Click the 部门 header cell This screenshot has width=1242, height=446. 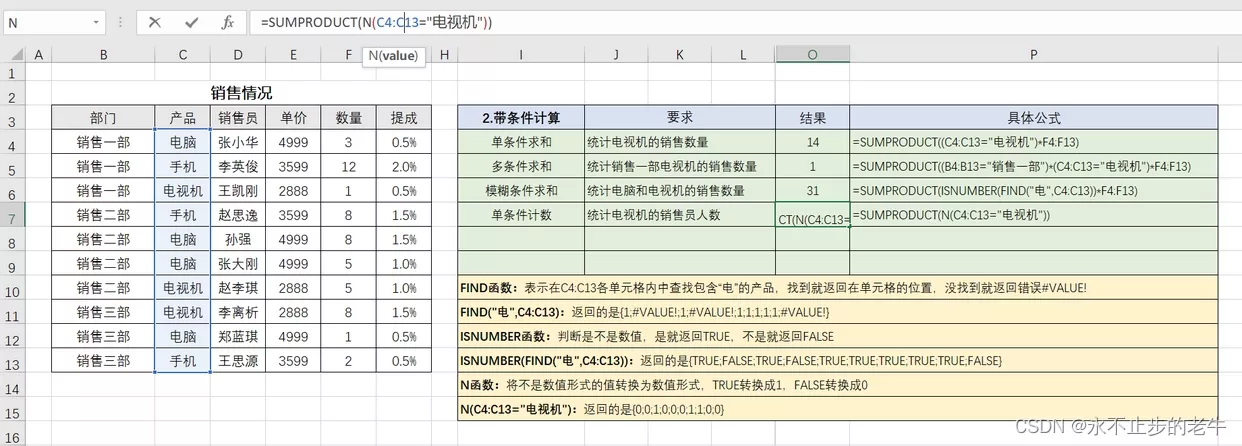pyautogui.click(x=103, y=118)
